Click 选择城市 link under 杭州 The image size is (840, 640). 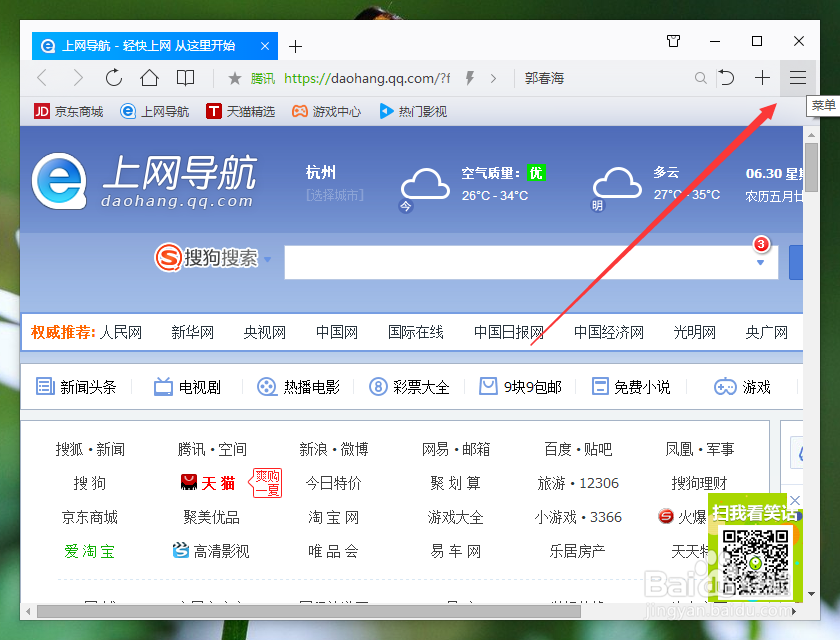(335, 195)
